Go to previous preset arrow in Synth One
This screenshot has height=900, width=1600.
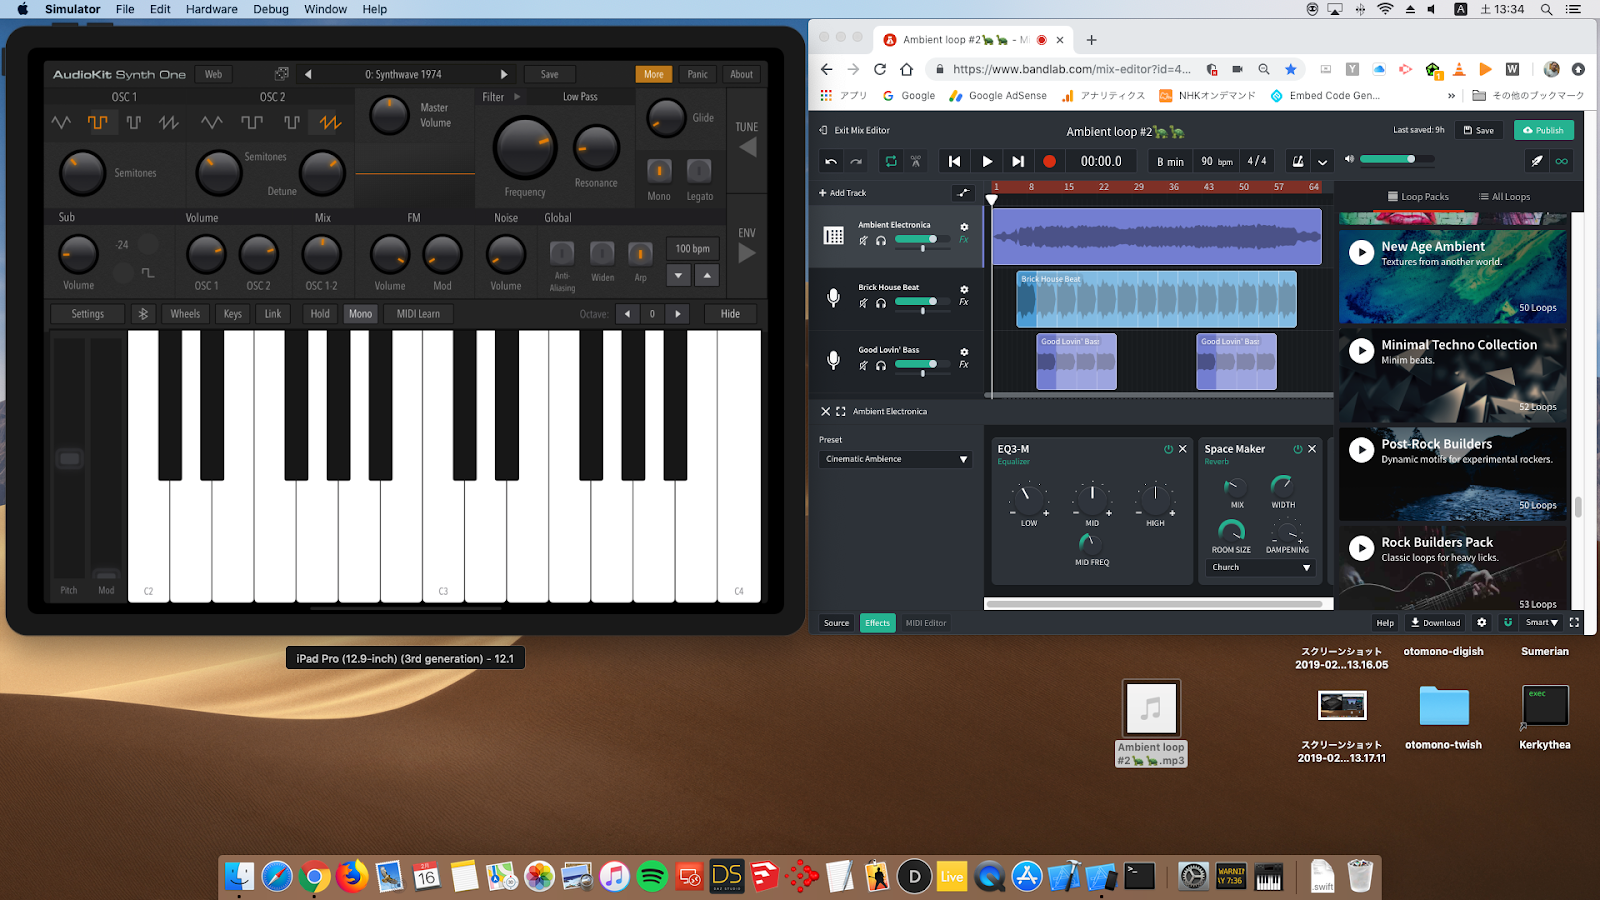tap(308, 74)
